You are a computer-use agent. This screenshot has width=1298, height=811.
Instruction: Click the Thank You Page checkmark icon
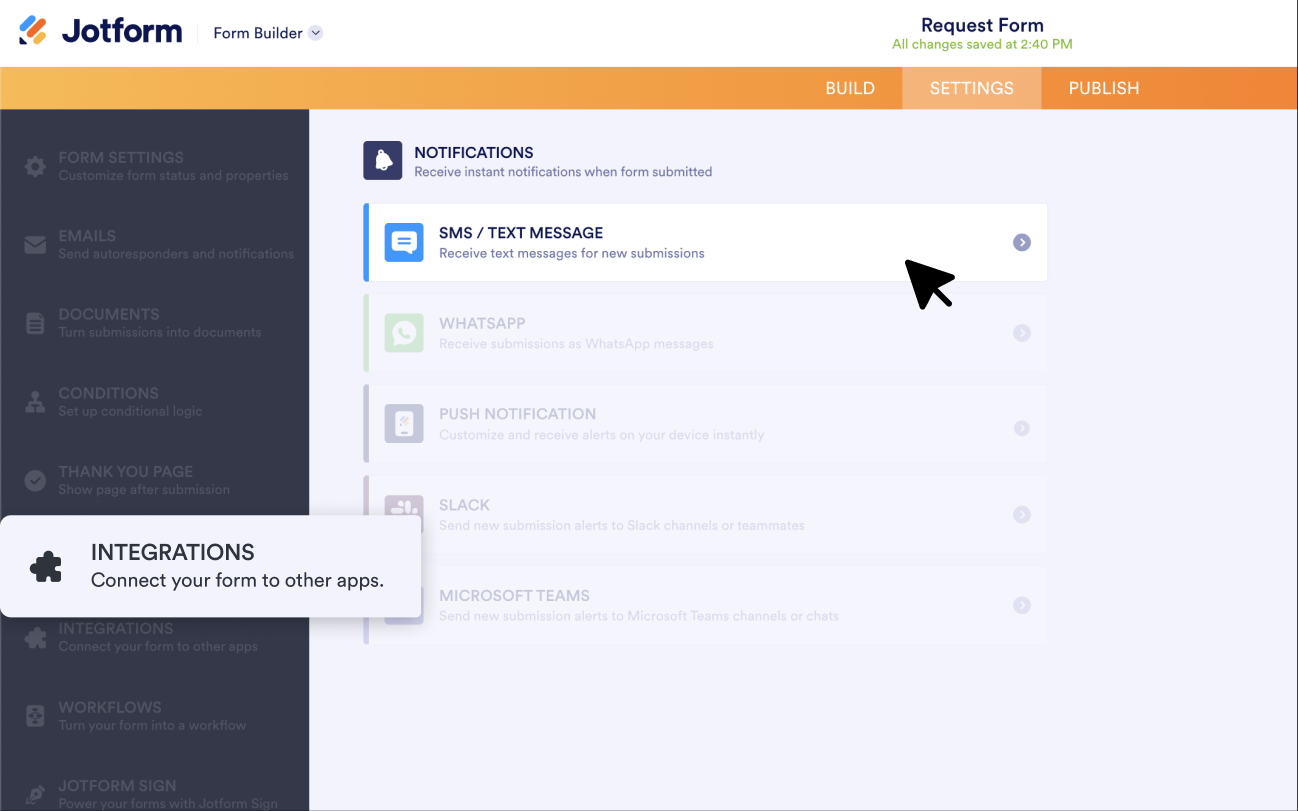click(35, 480)
